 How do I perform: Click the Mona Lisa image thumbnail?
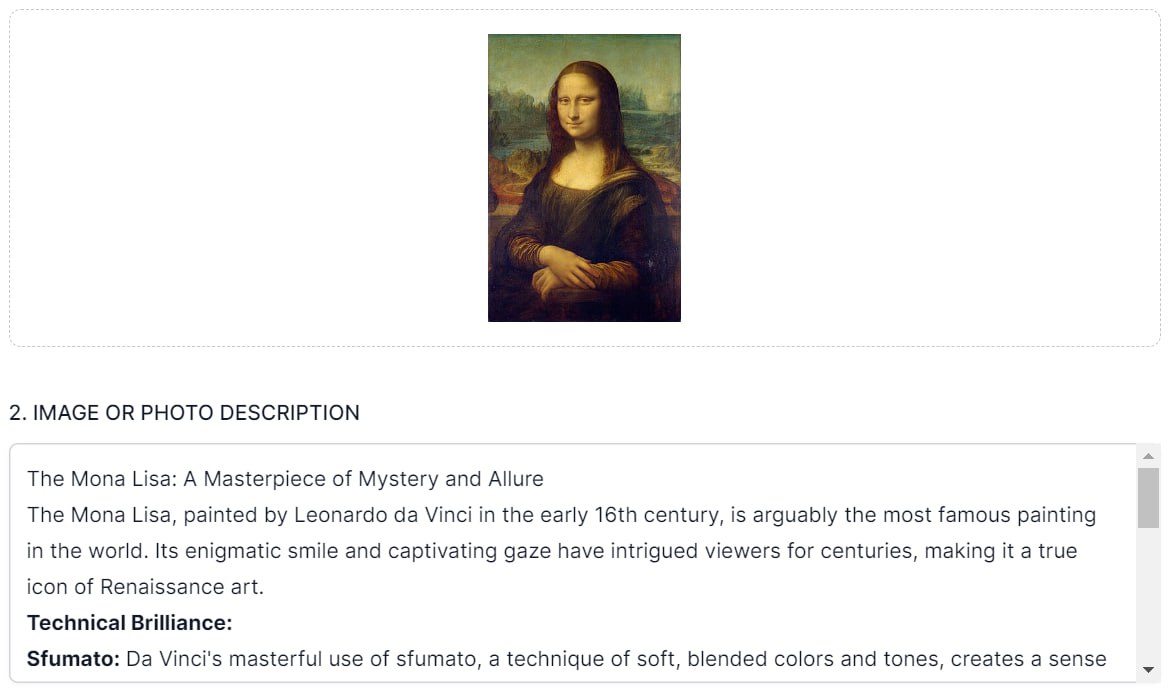(x=584, y=178)
